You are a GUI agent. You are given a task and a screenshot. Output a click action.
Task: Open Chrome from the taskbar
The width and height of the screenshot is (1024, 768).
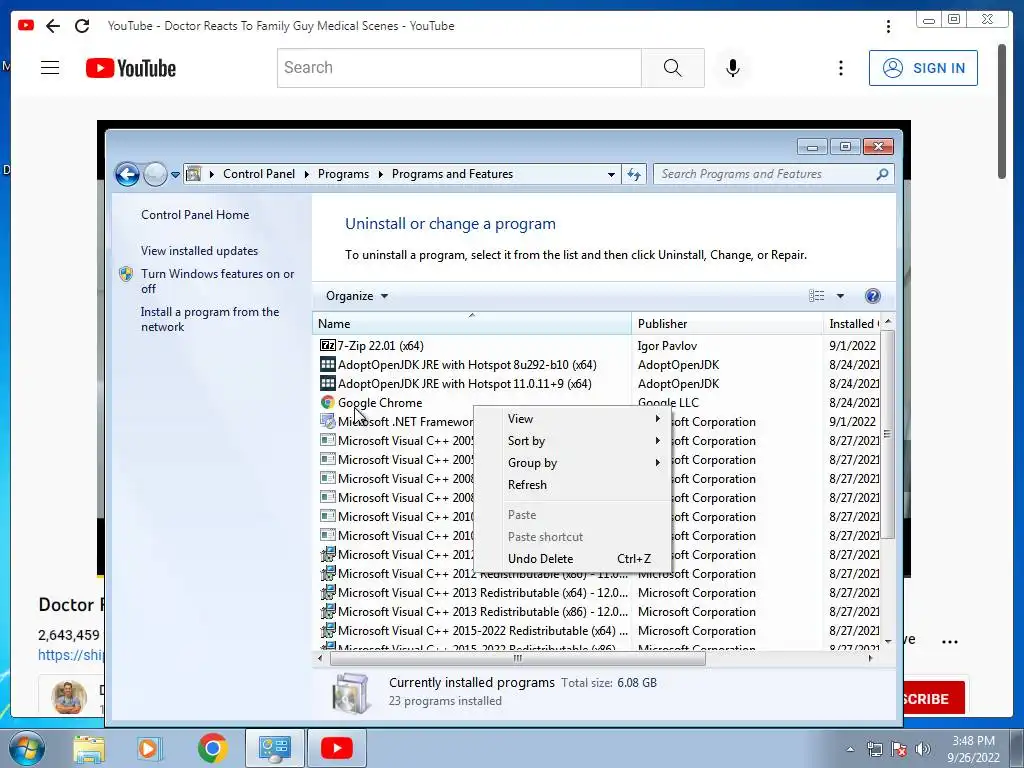click(x=212, y=748)
